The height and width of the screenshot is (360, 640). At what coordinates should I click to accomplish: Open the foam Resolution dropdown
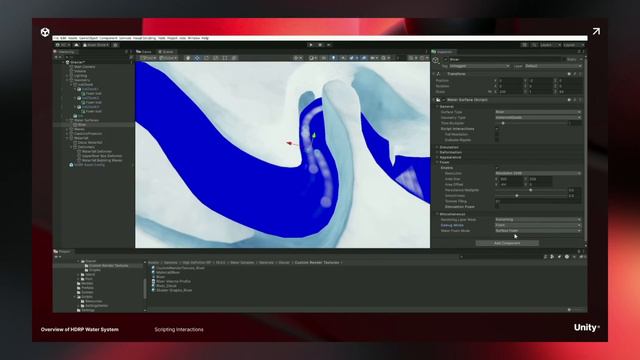[x=538, y=173]
